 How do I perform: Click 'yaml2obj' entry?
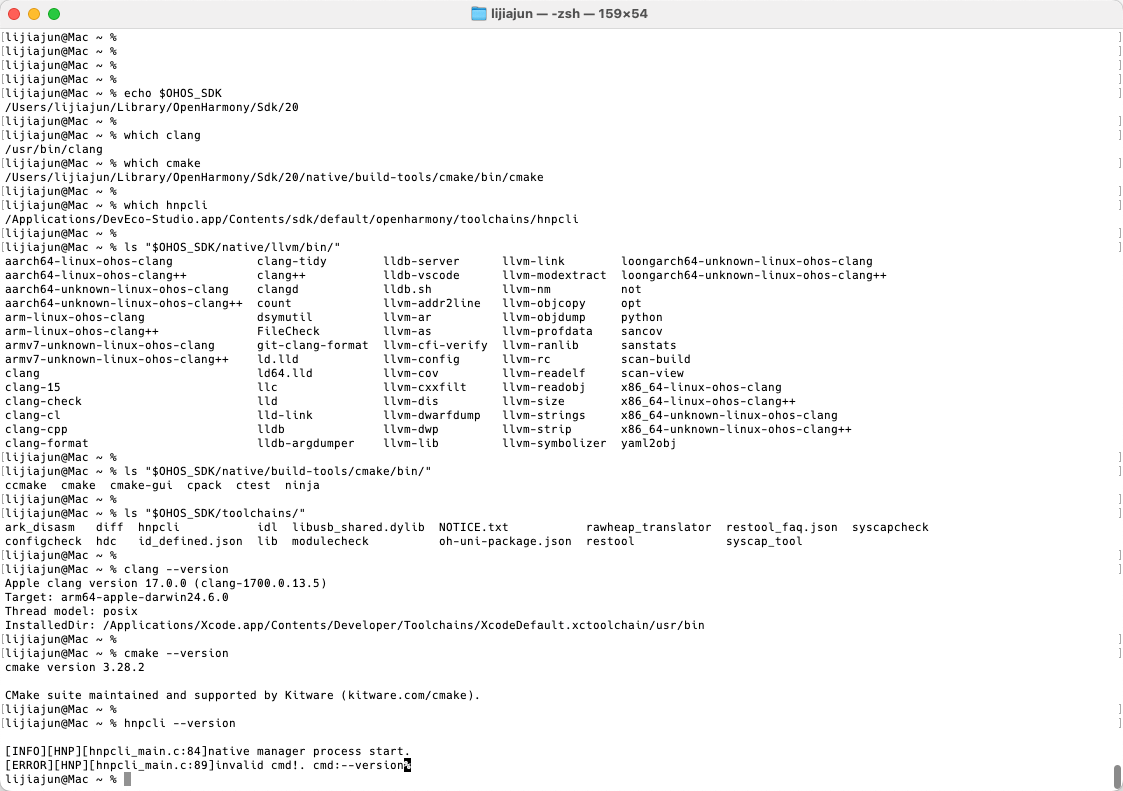[x=649, y=444]
